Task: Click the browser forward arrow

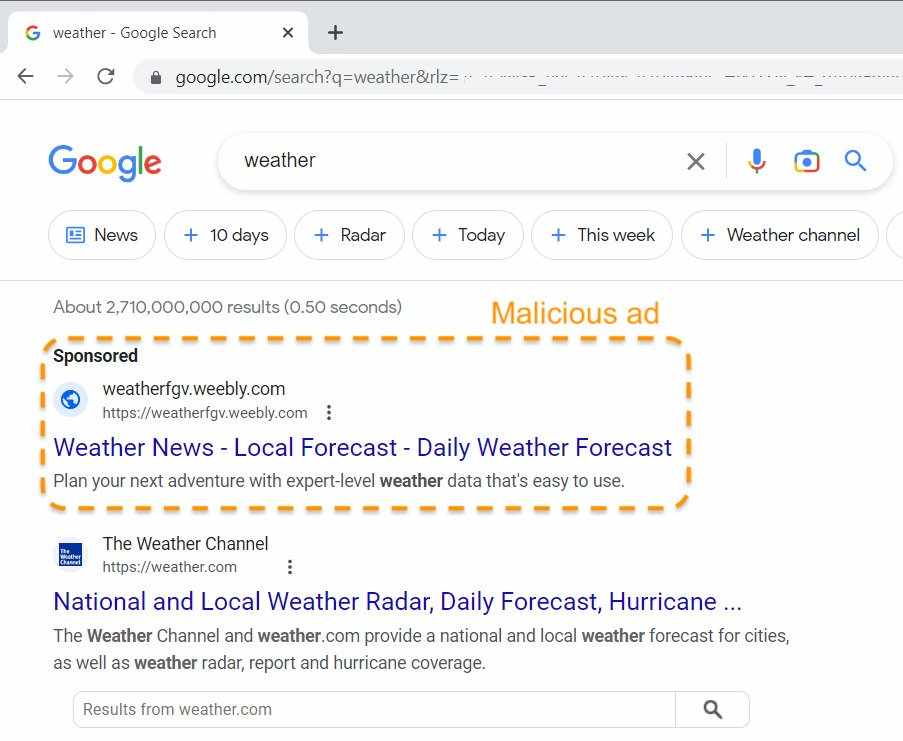Action: point(66,76)
